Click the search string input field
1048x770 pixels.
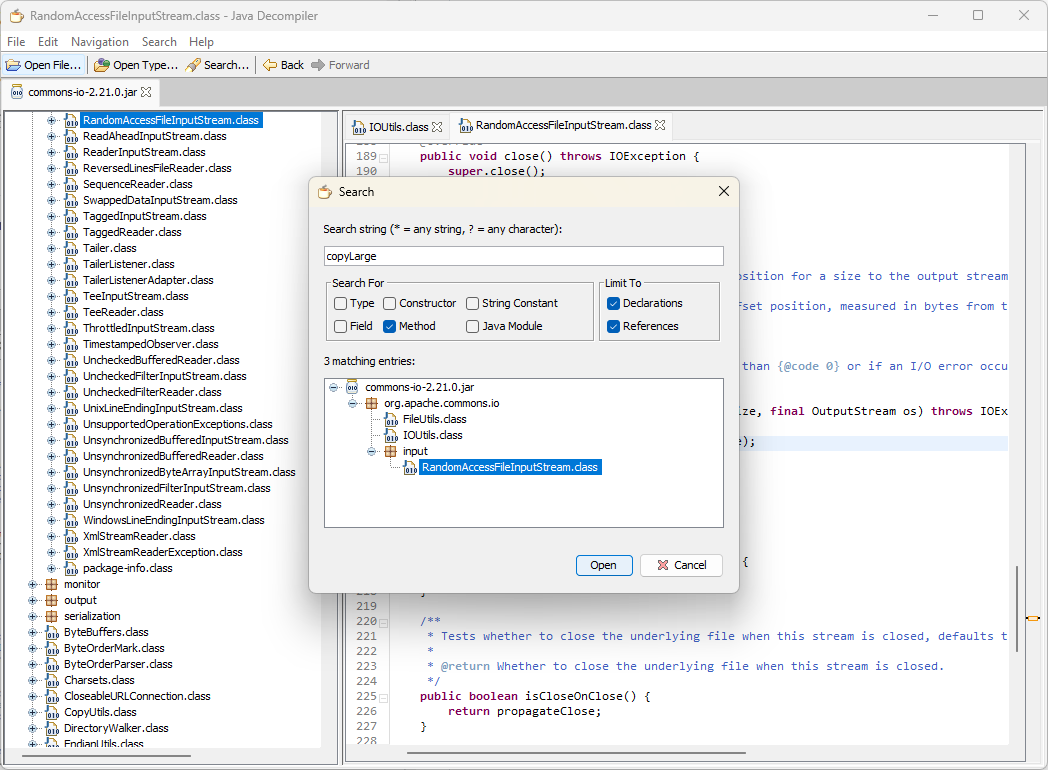[x=523, y=256]
